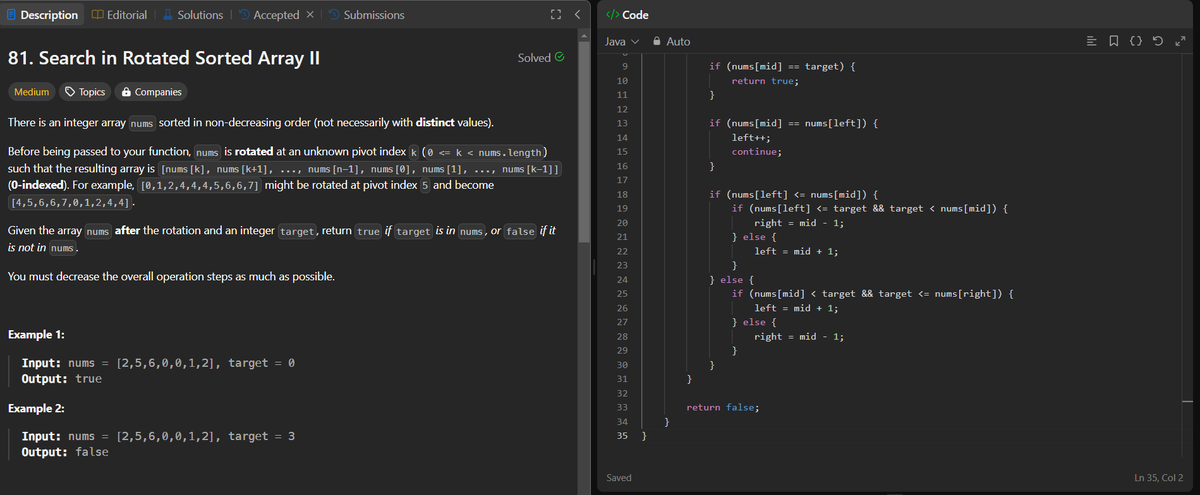Image resolution: width=1200 pixels, height=495 pixels.
Task: Click the 'return true;' code line
Action: (764, 79)
